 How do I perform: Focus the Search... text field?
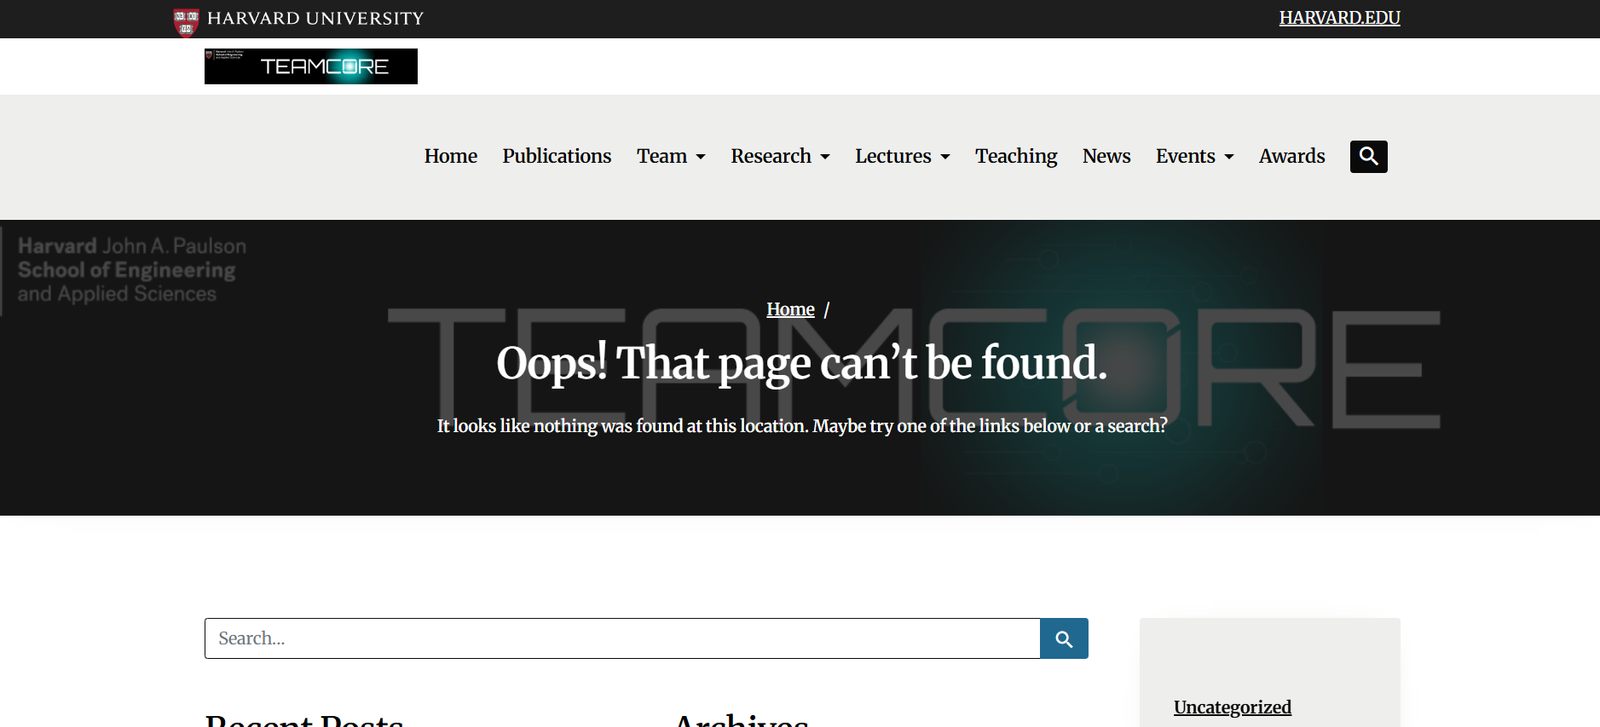point(622,638)
